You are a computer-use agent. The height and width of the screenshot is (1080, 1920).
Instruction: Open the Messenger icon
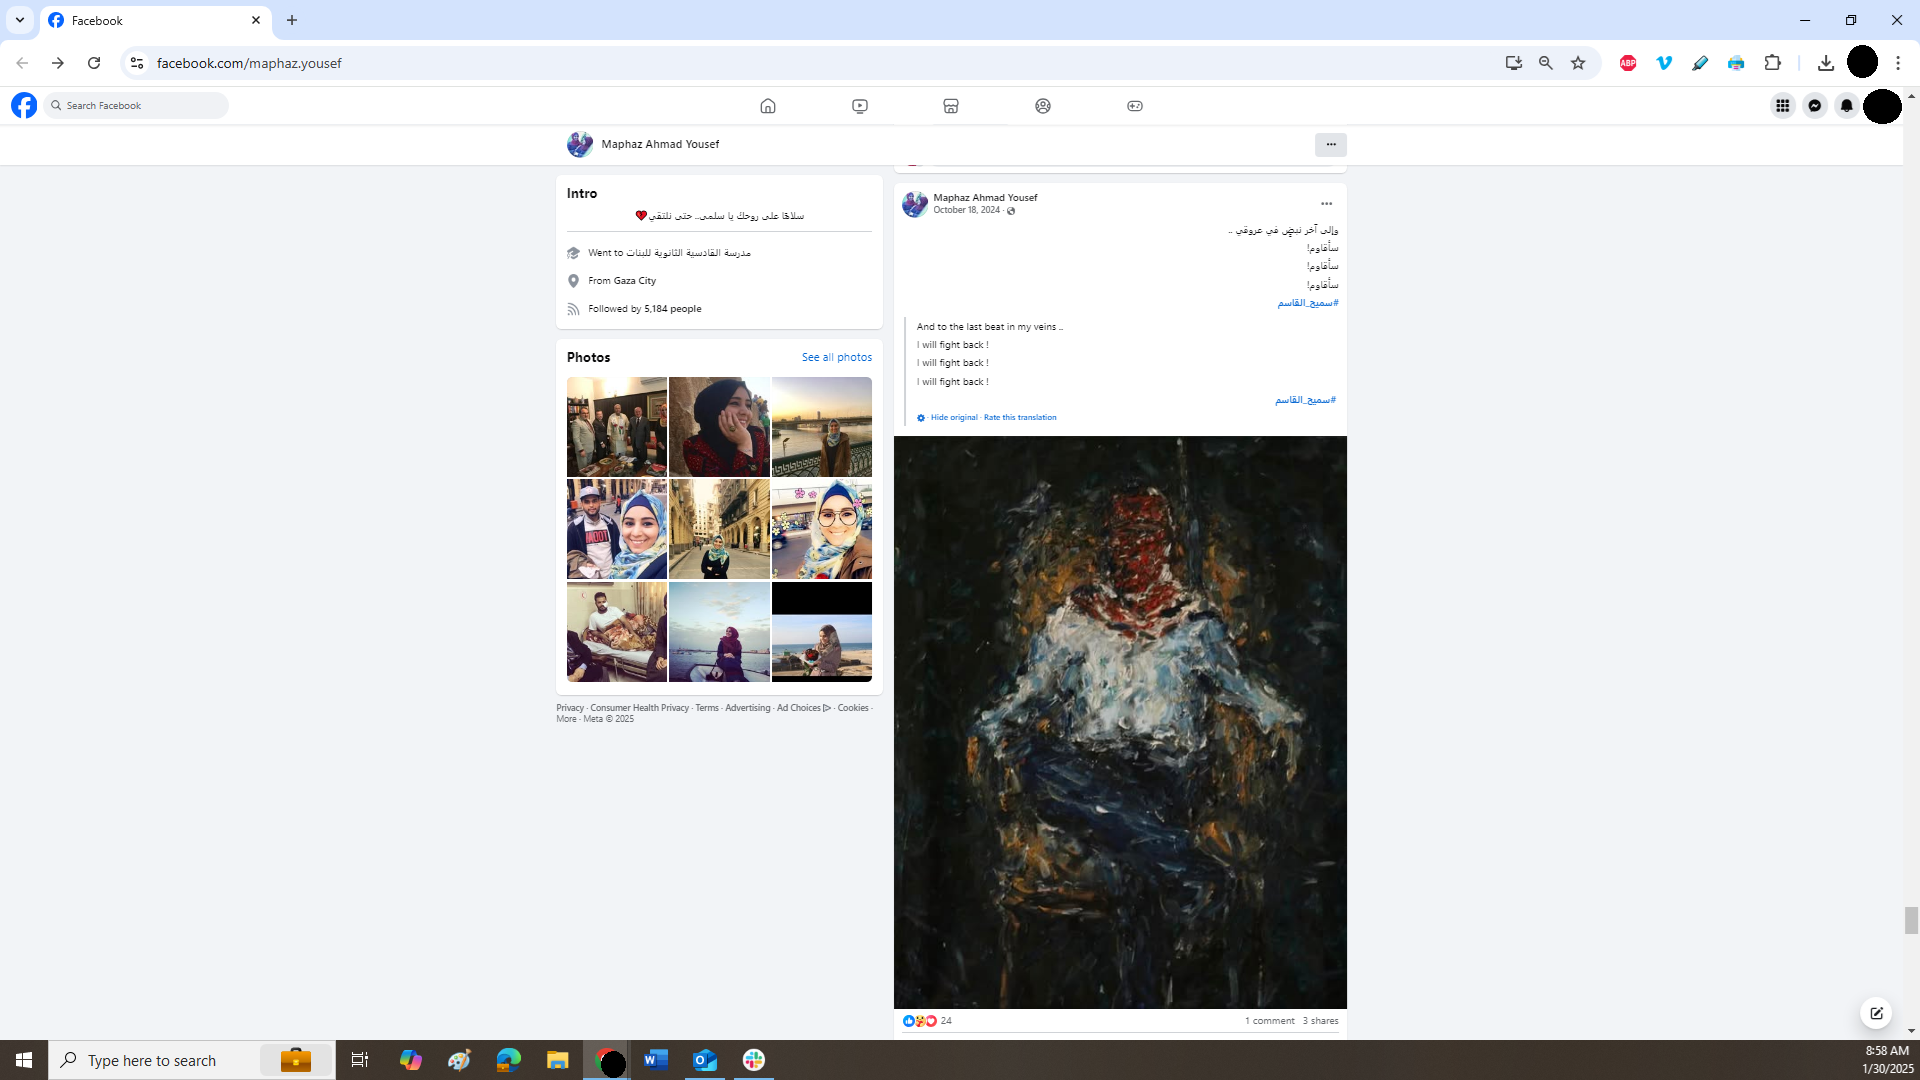[1815, 106]
